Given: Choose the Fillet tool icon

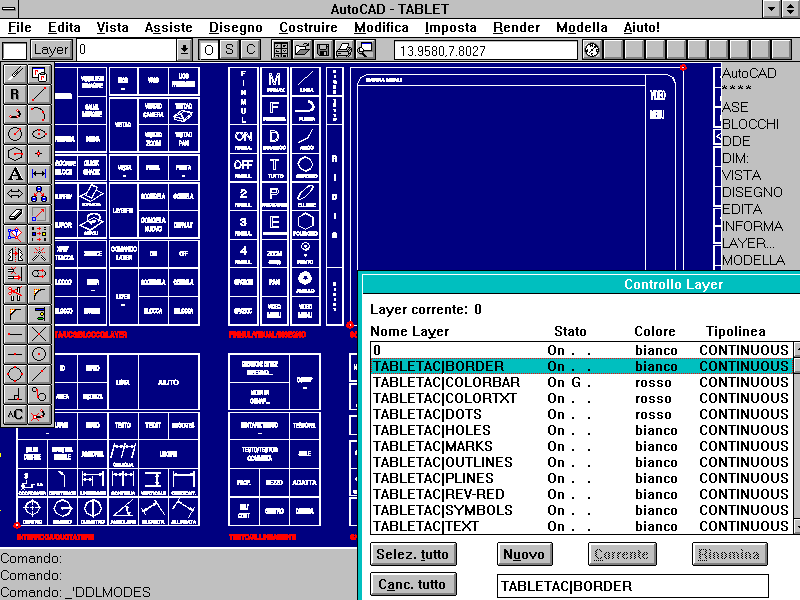Looking at the screenshot, I should 39,294.
